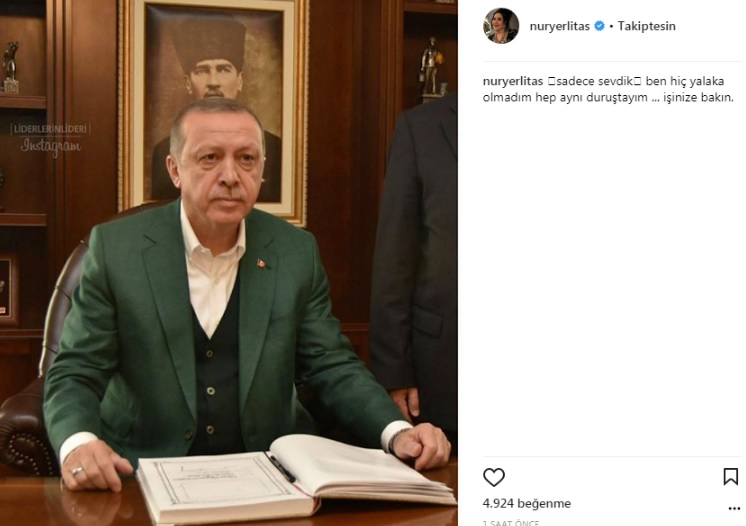The image size is (746, 526).
Task: Click the open book on the desk
Action: [x=296, y=478]
